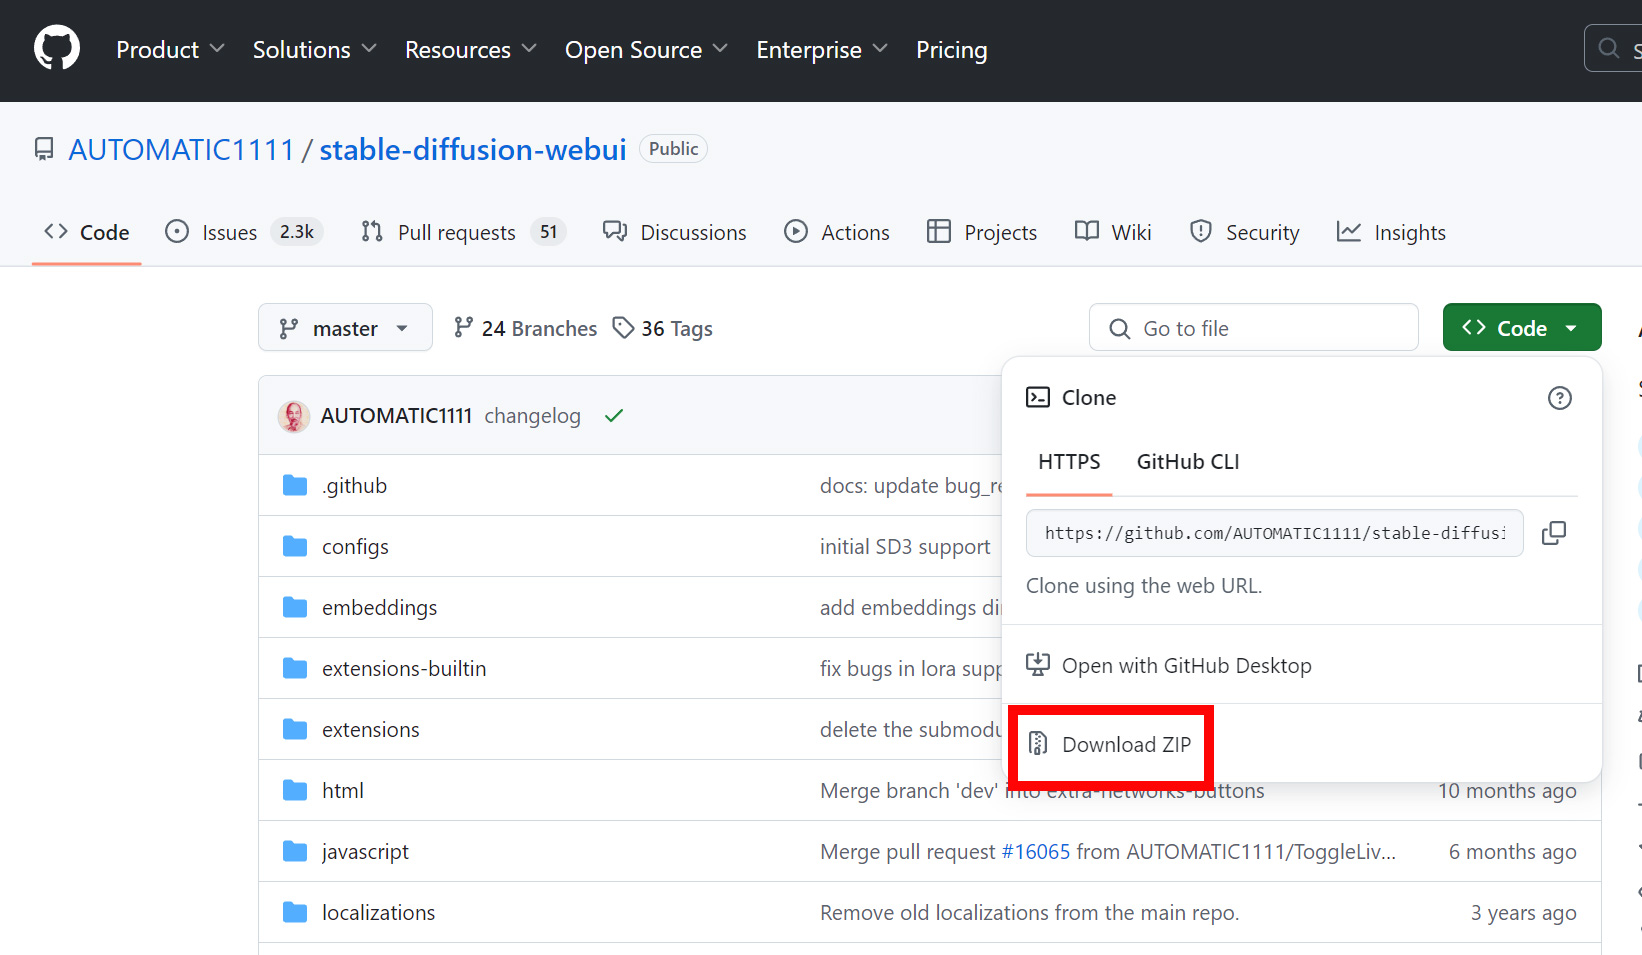This screenshot has height=955, width=1642.
Task: Open with GitHub Desktop
Action: coord(1186,666)
